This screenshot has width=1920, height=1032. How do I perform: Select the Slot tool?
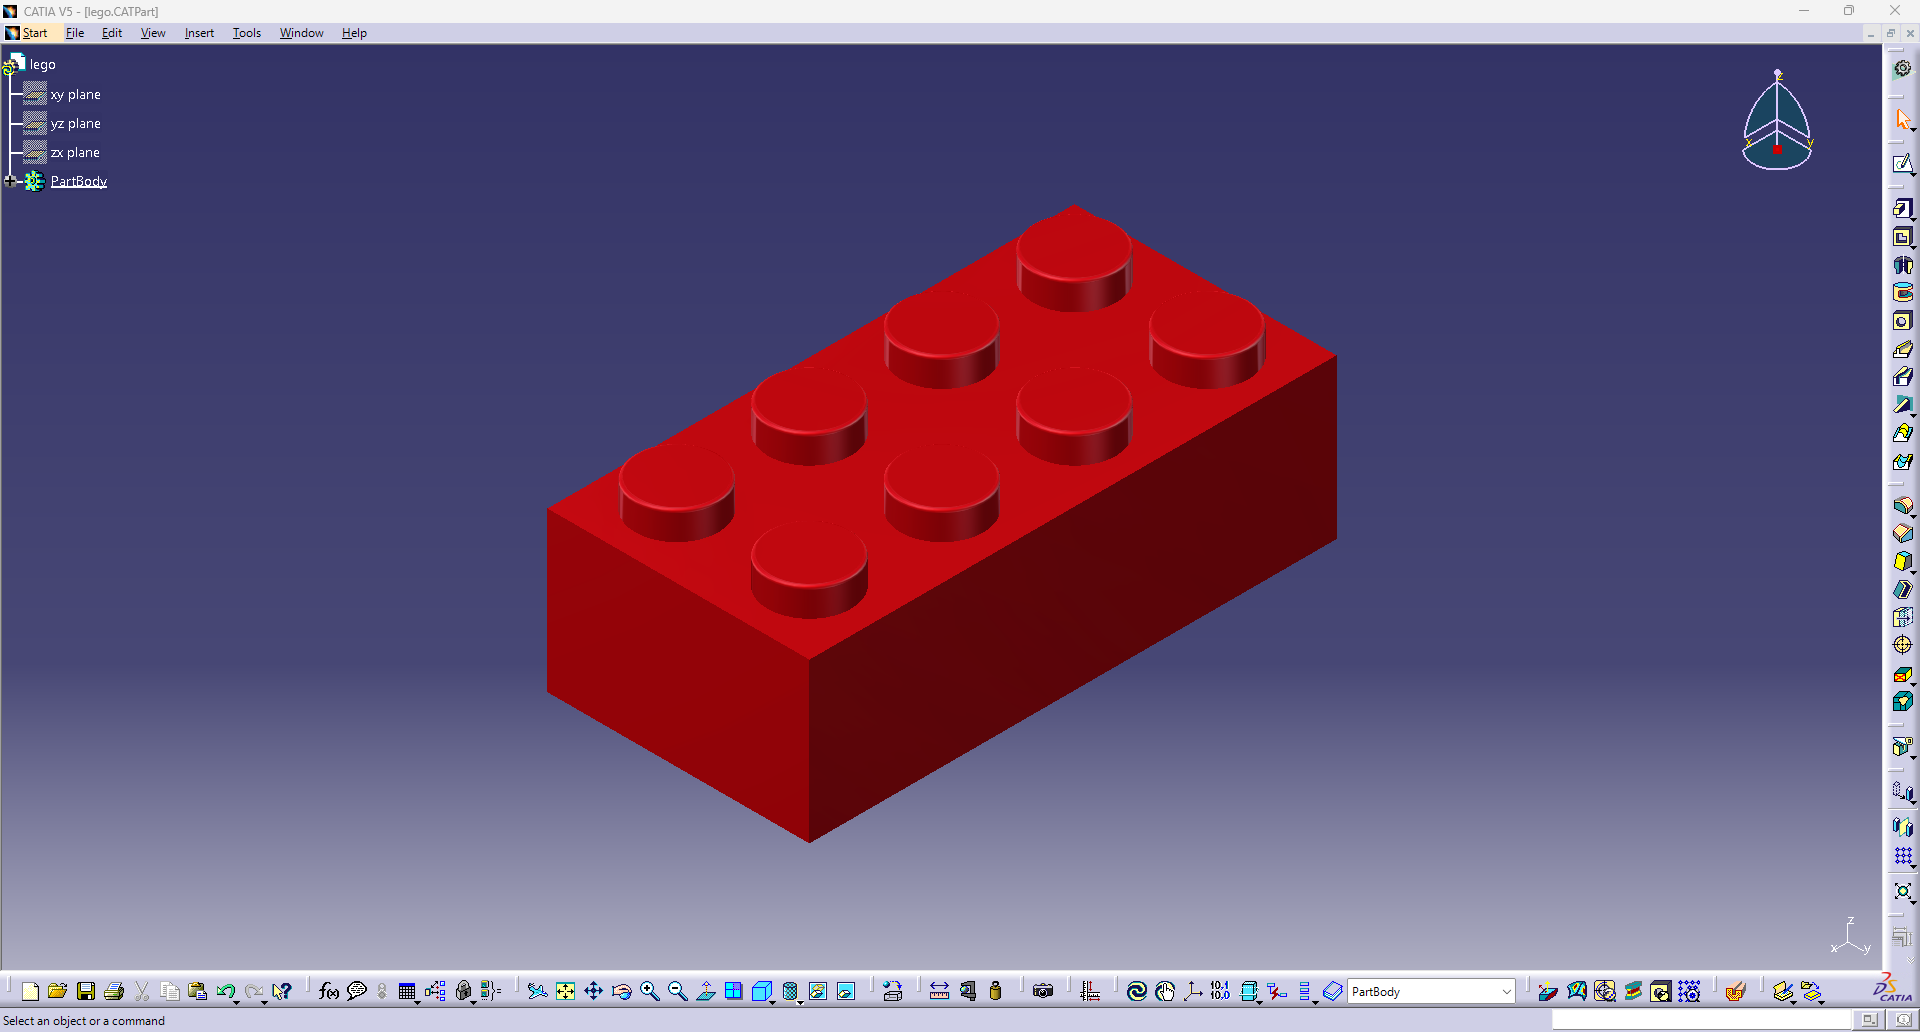[x=1902, y=377]
